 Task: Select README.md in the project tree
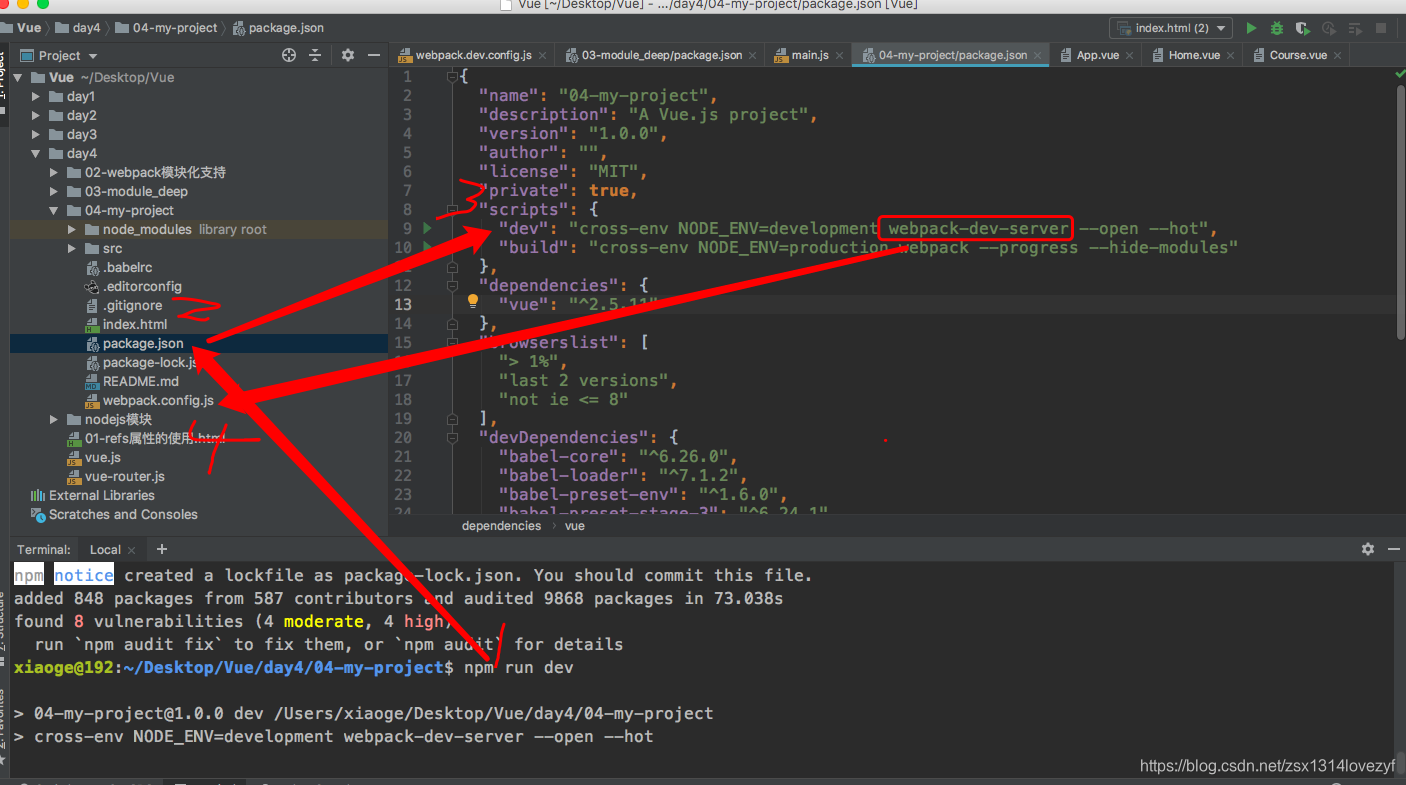(x=141, y=381)
